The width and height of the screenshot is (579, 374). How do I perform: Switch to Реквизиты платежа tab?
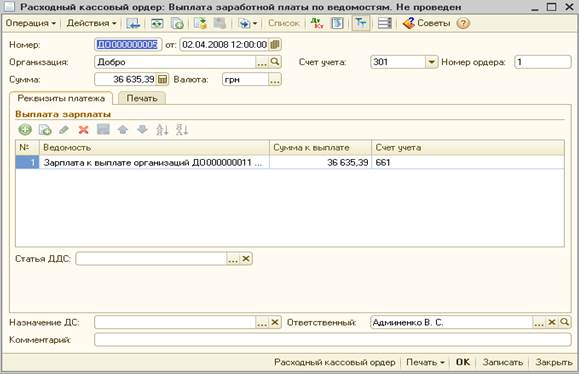[61, 99]
